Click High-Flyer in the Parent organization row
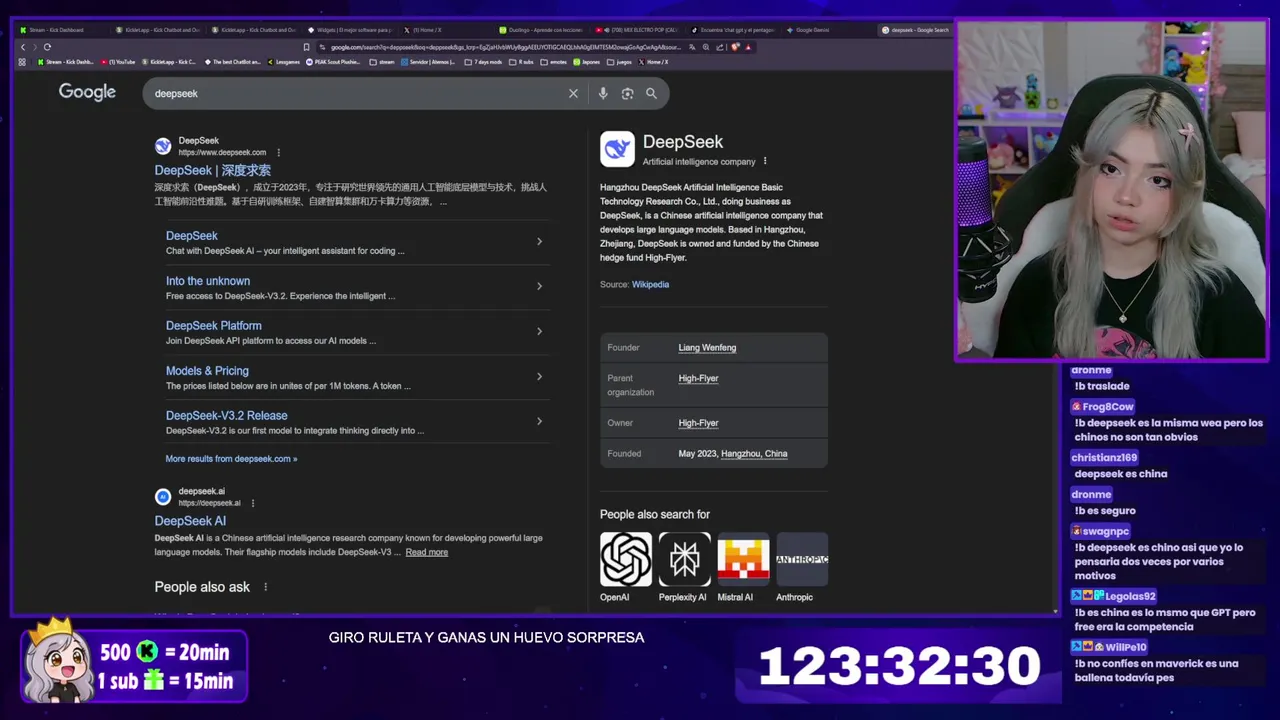 tap(698, 378)
